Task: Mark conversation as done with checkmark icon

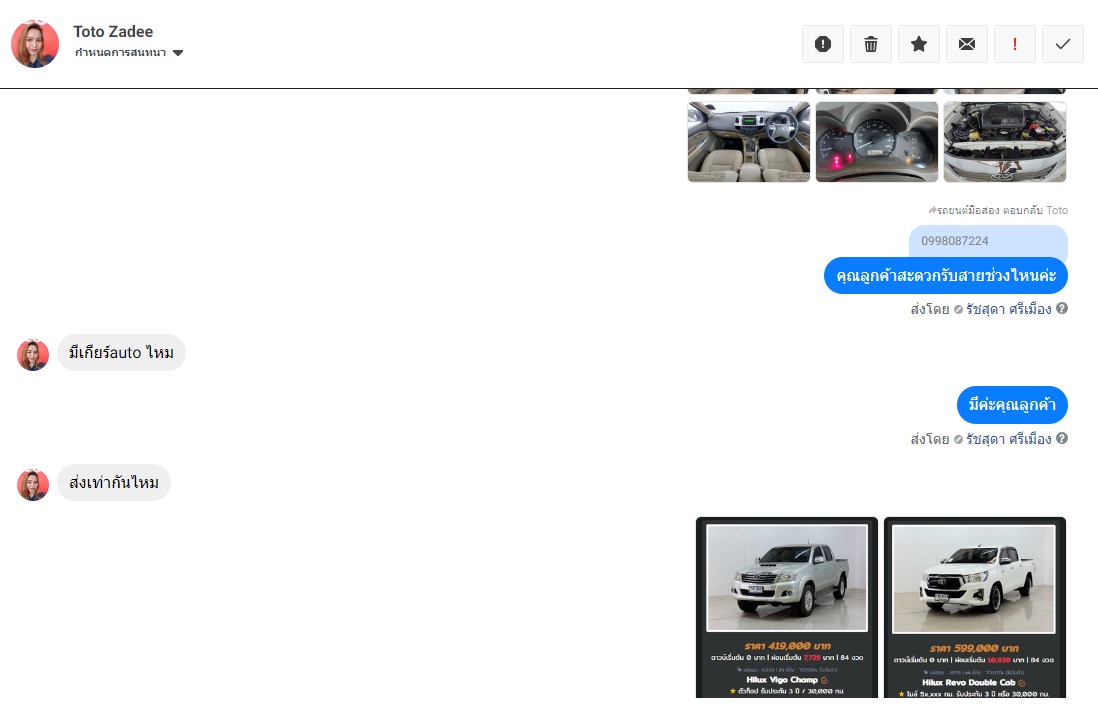Action: click(x=1063, y=44)
